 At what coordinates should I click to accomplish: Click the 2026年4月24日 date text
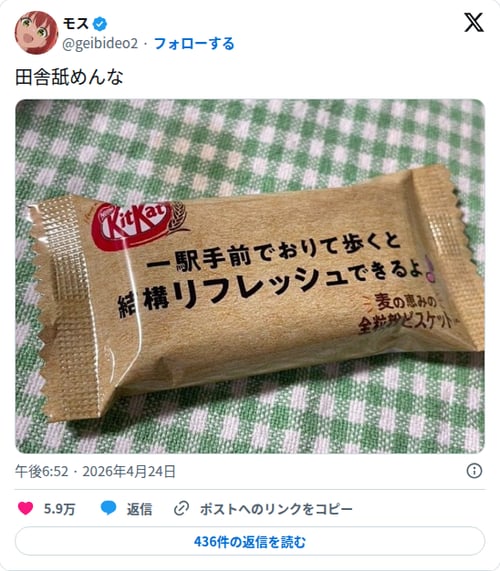point(129,471)
